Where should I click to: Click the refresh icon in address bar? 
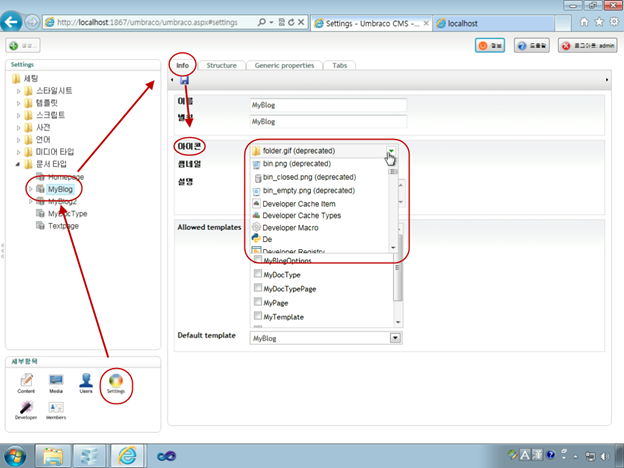291,22
